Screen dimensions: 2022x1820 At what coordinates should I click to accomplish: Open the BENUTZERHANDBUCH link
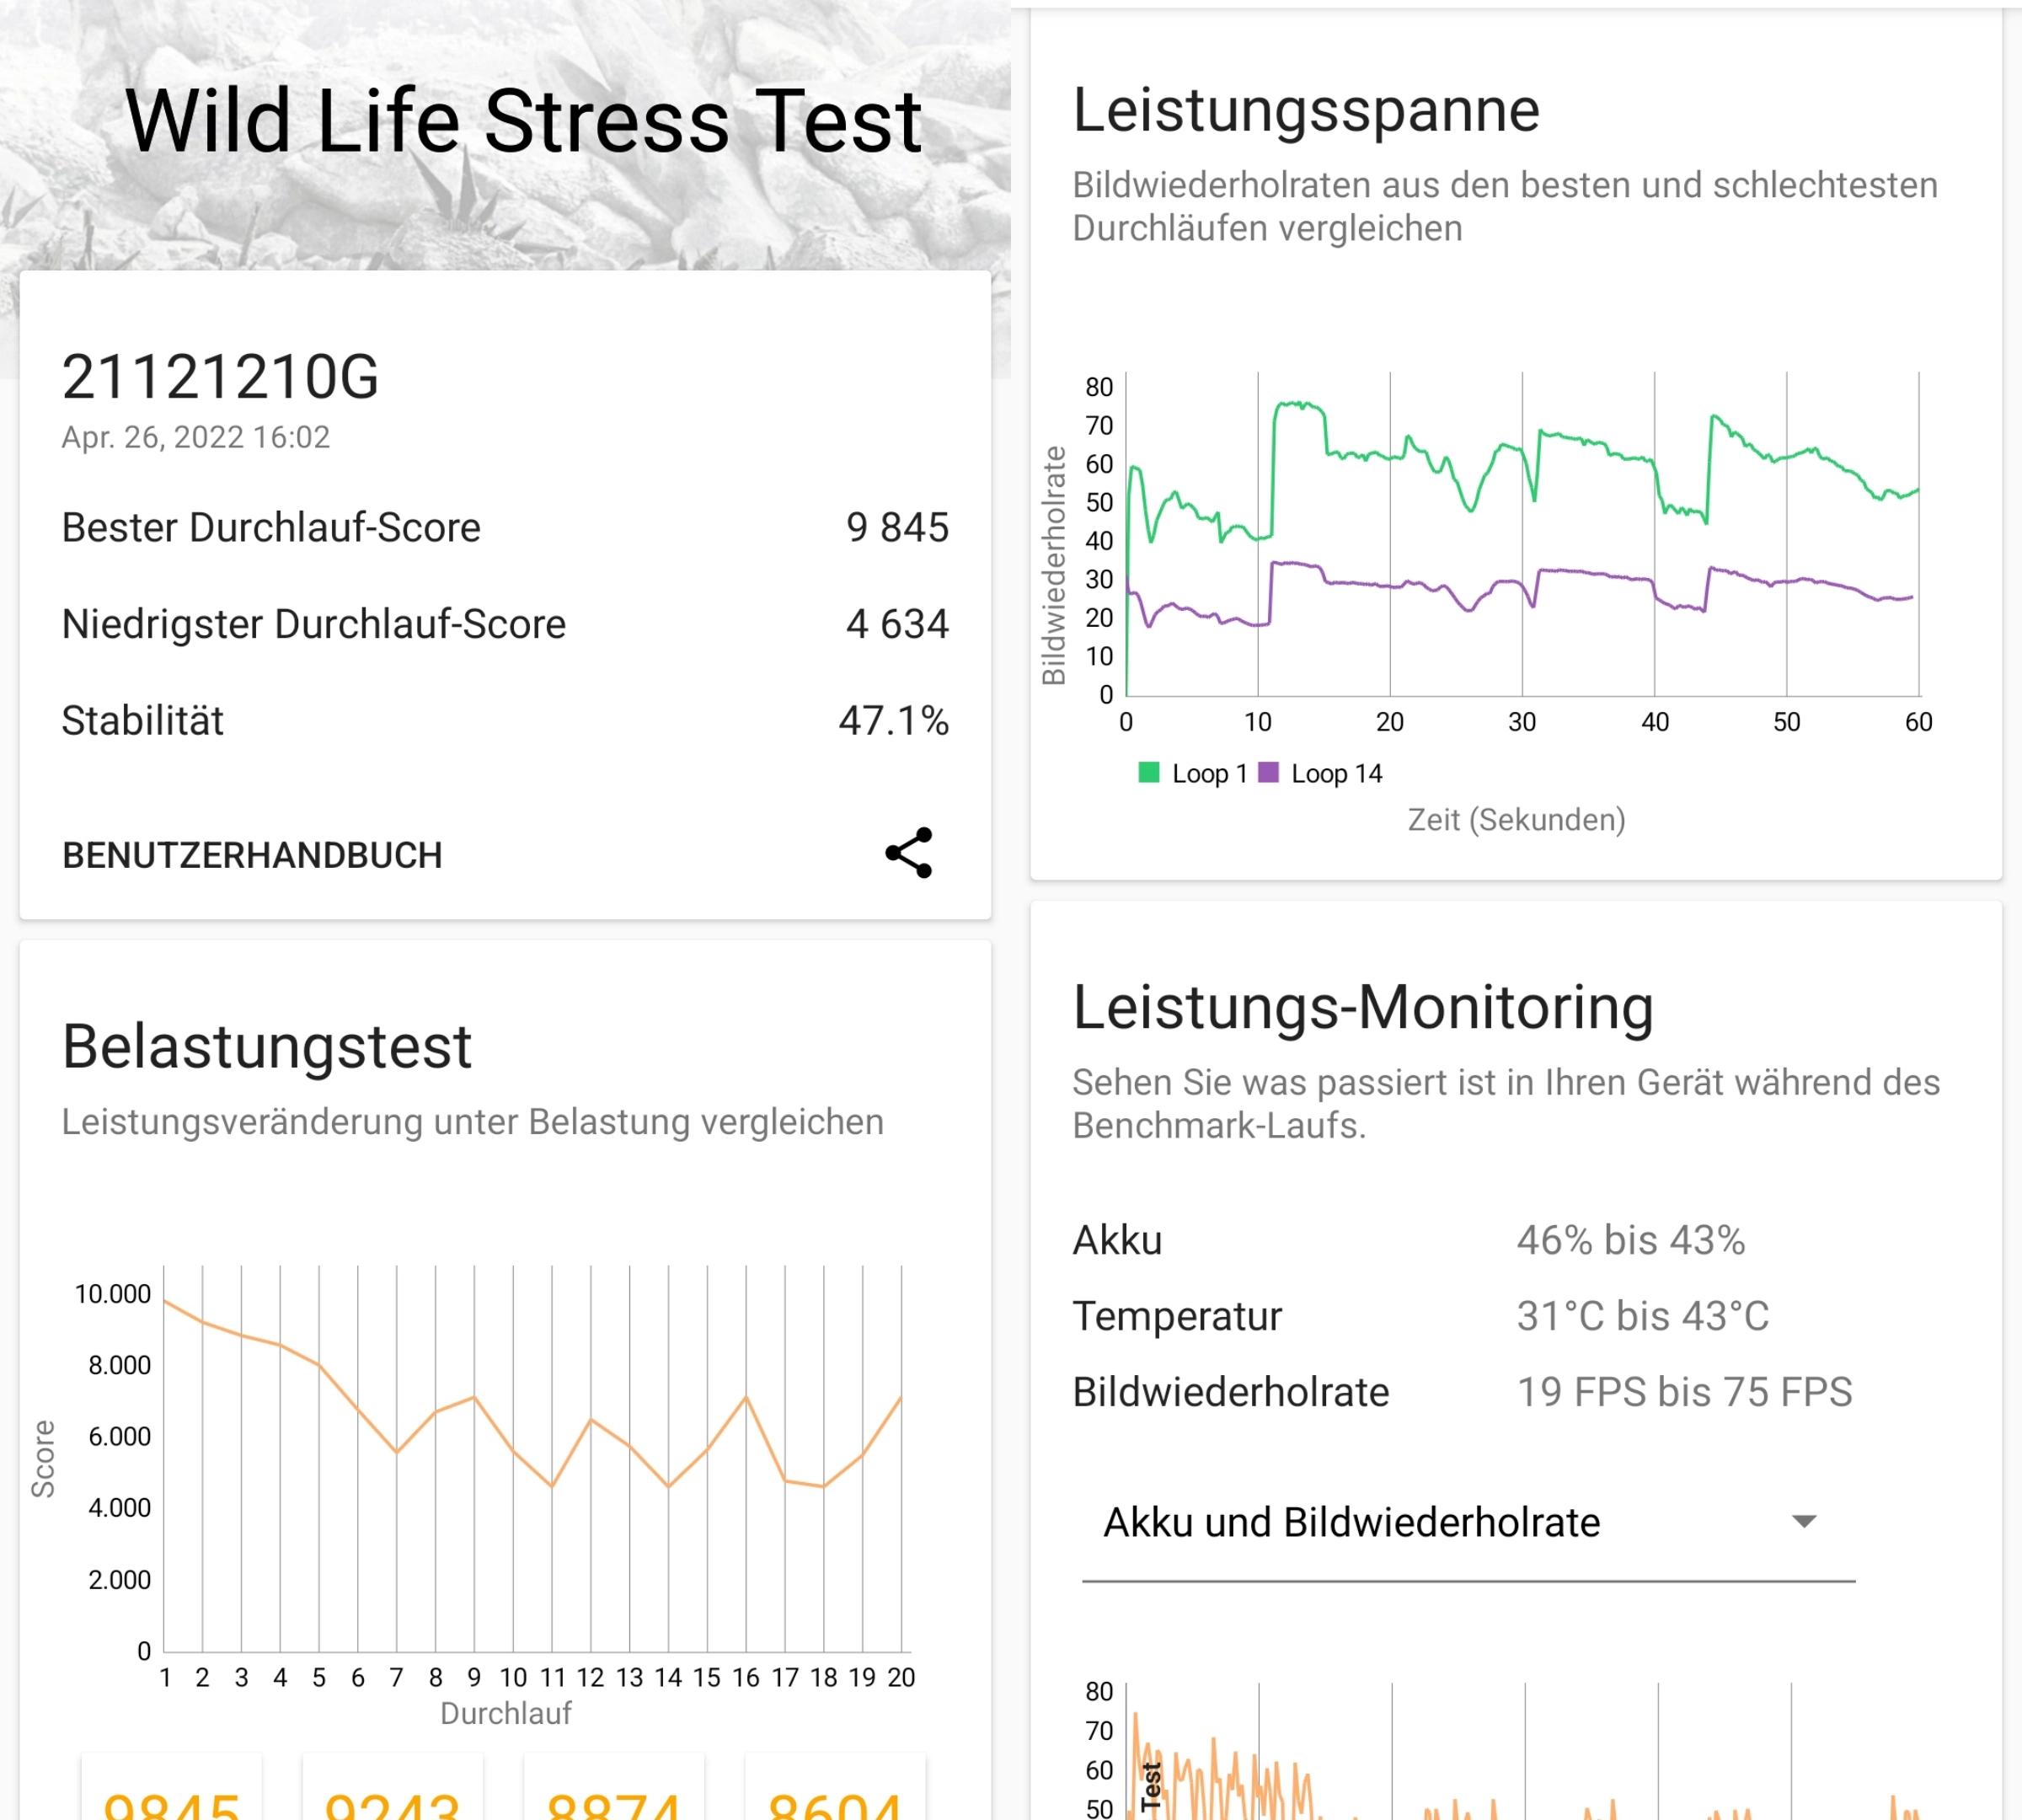[252, 856]
